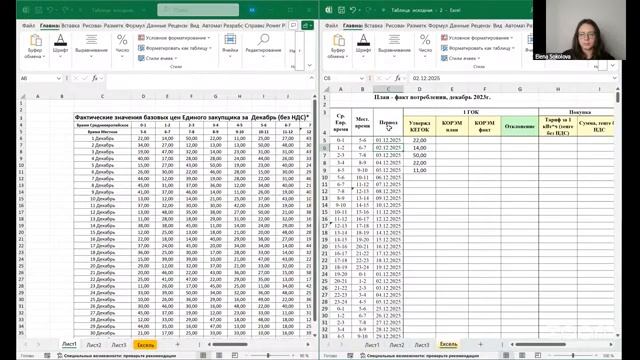Open Alignment group in left Excel window
This screenshot has height=360, width=640.
(91, 45)
